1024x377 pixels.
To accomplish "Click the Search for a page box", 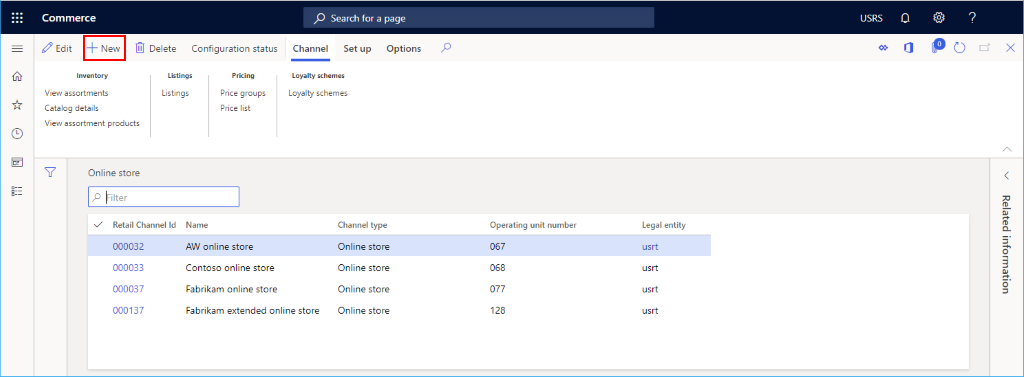I will [479, 18].
